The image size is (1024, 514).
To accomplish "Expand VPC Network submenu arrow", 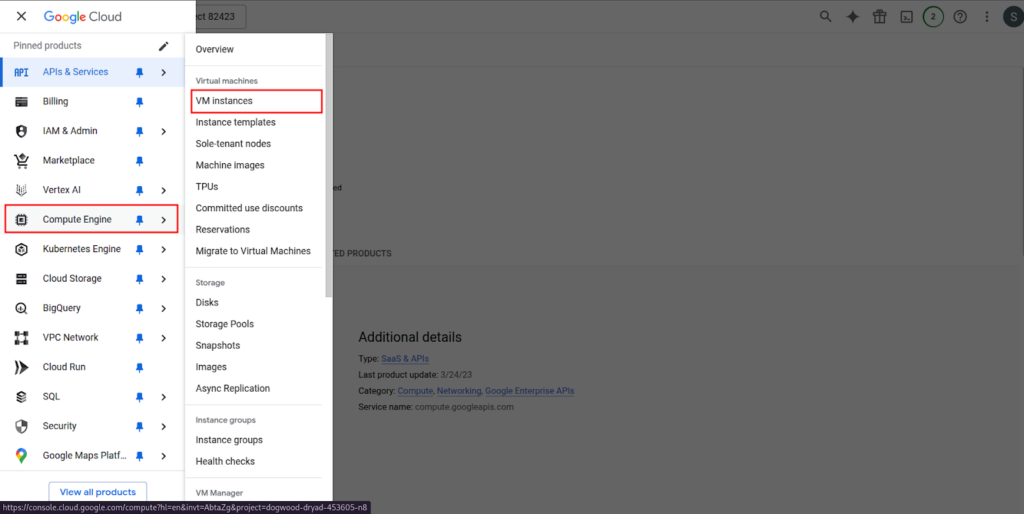I will click(163, 338).
